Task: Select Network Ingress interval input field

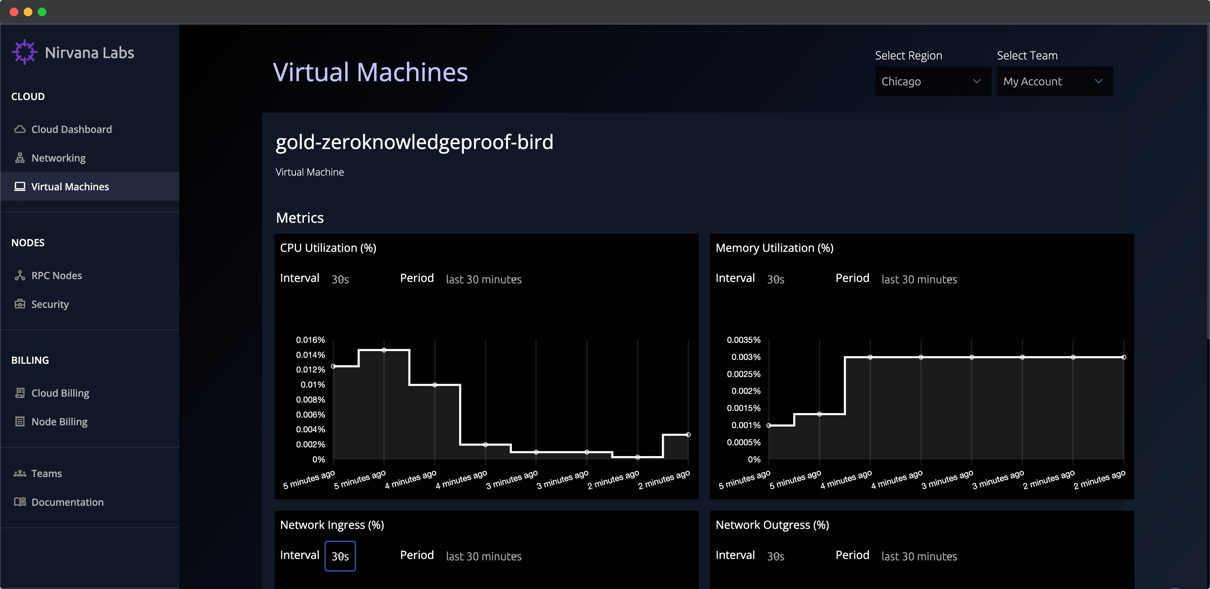Action: (340, 556)
